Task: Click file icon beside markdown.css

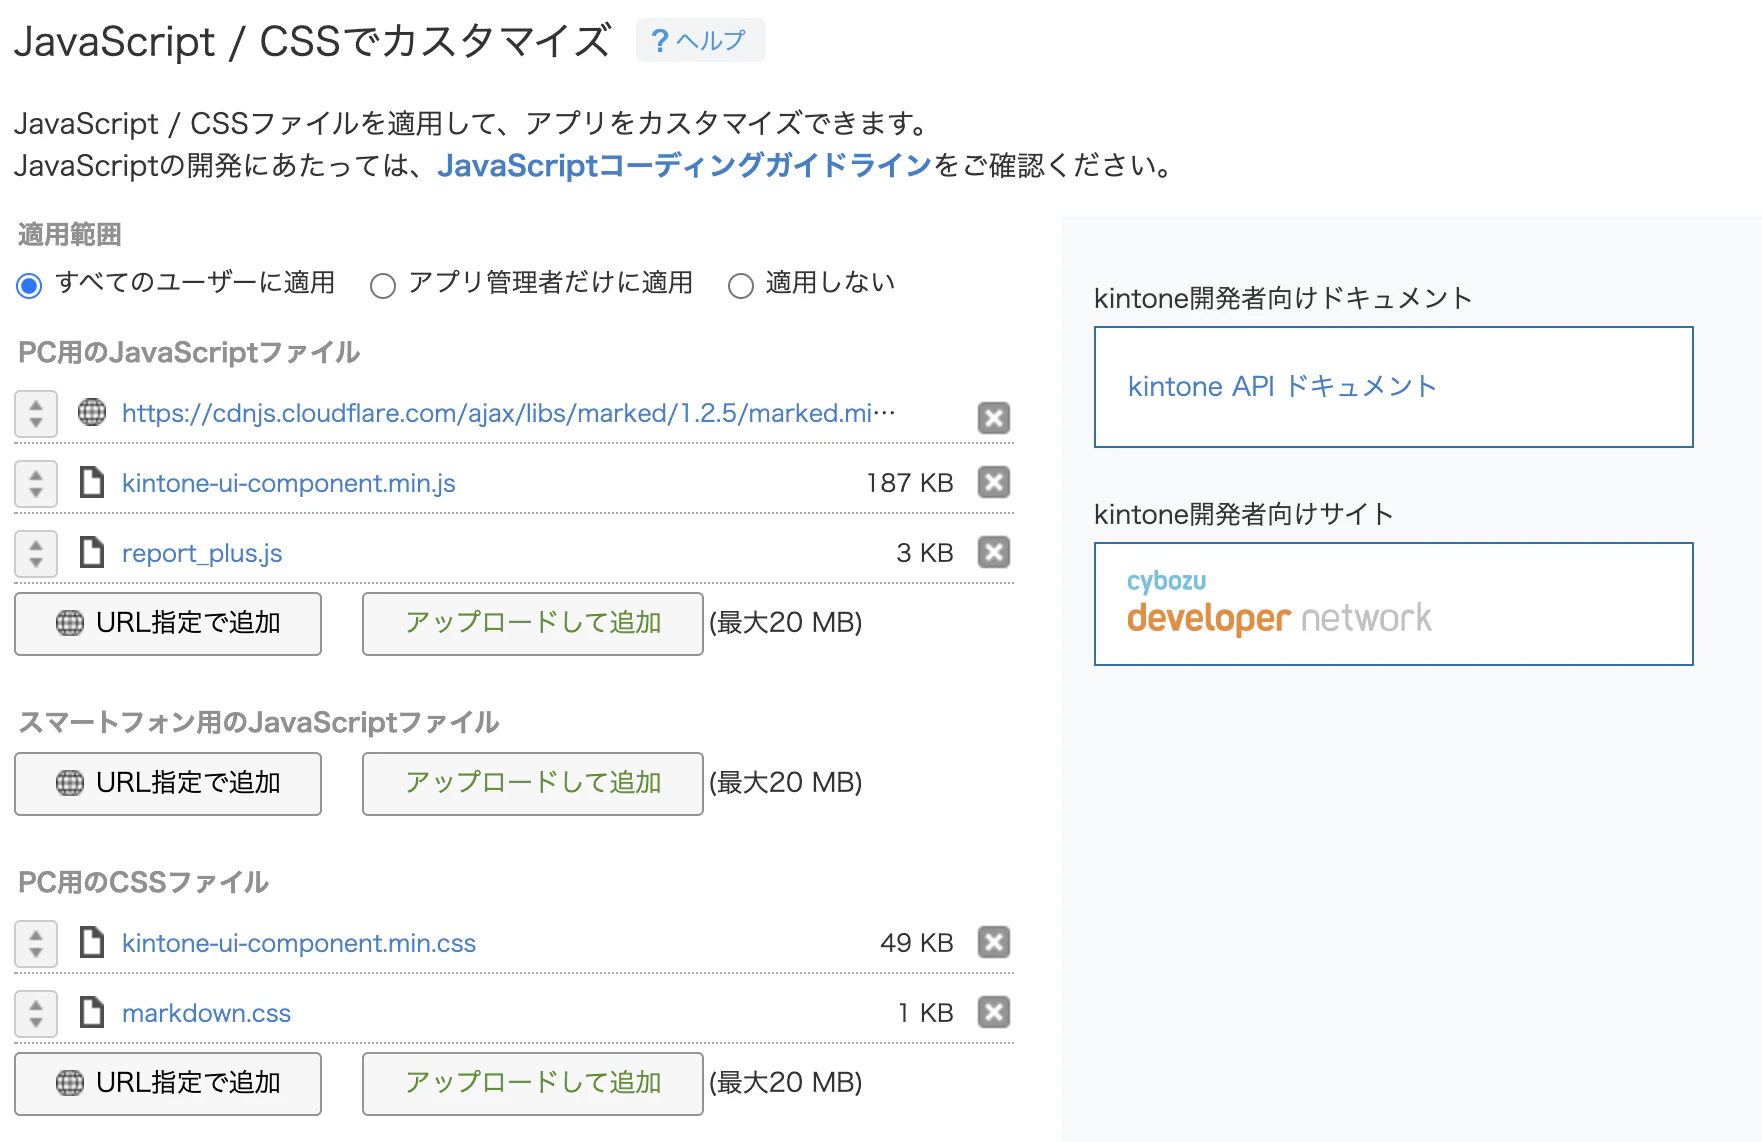Action: (92, 1012)
